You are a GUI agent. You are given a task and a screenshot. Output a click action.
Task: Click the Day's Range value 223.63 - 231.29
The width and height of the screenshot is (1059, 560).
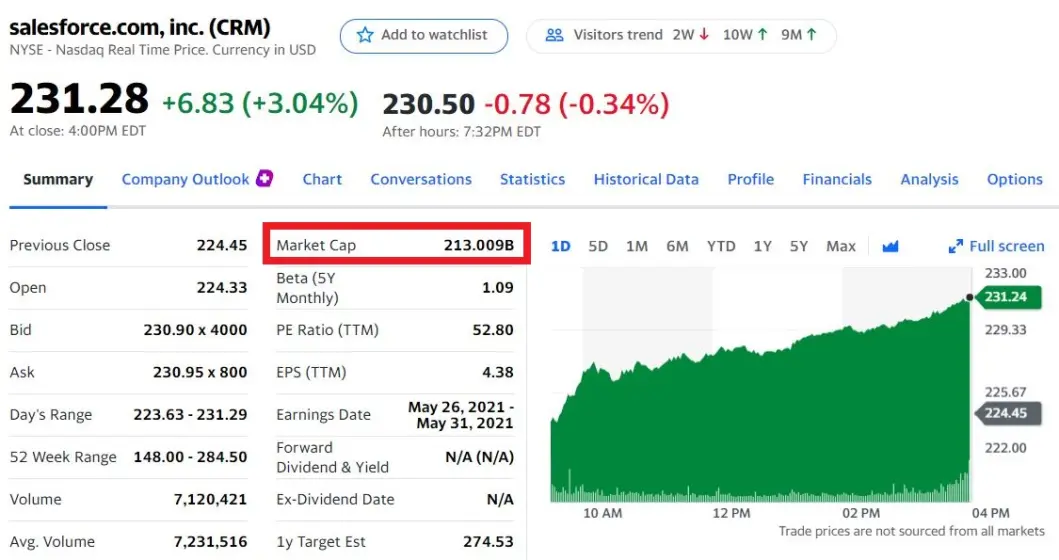(190, 415)
